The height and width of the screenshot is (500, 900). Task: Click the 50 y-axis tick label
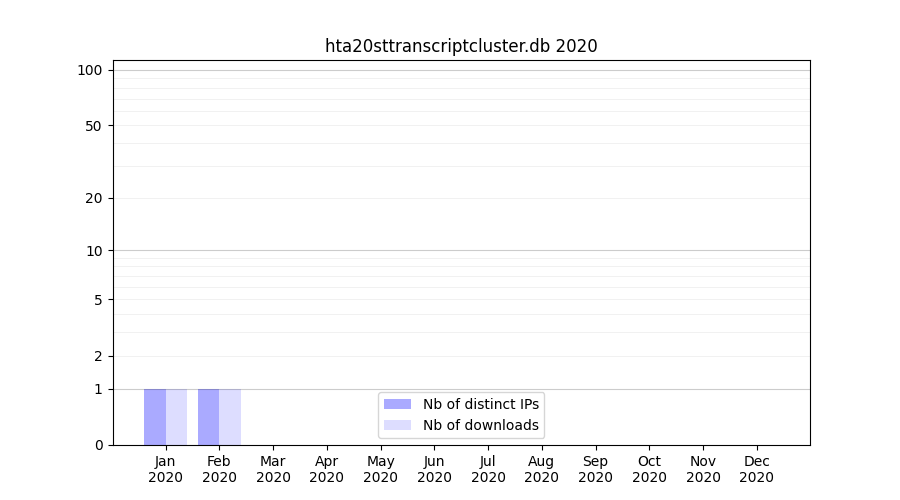[93, 126]
